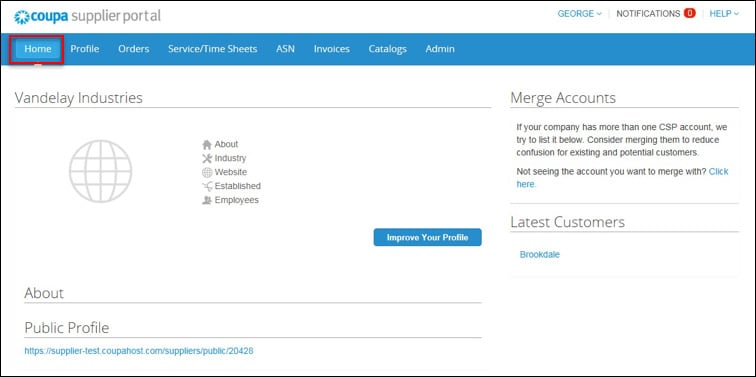The width and height of the screenshot is (756, 377).
Task: Select the ASN tab
Action: (x=285, y=49)
